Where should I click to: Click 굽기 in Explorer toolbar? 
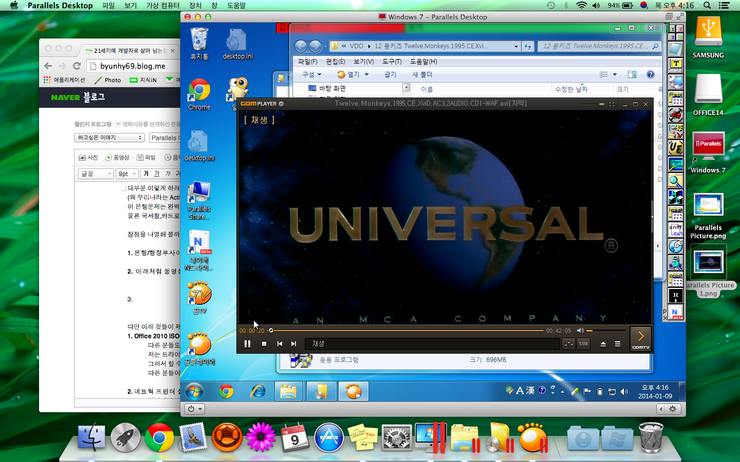click(x=390, y=75)
